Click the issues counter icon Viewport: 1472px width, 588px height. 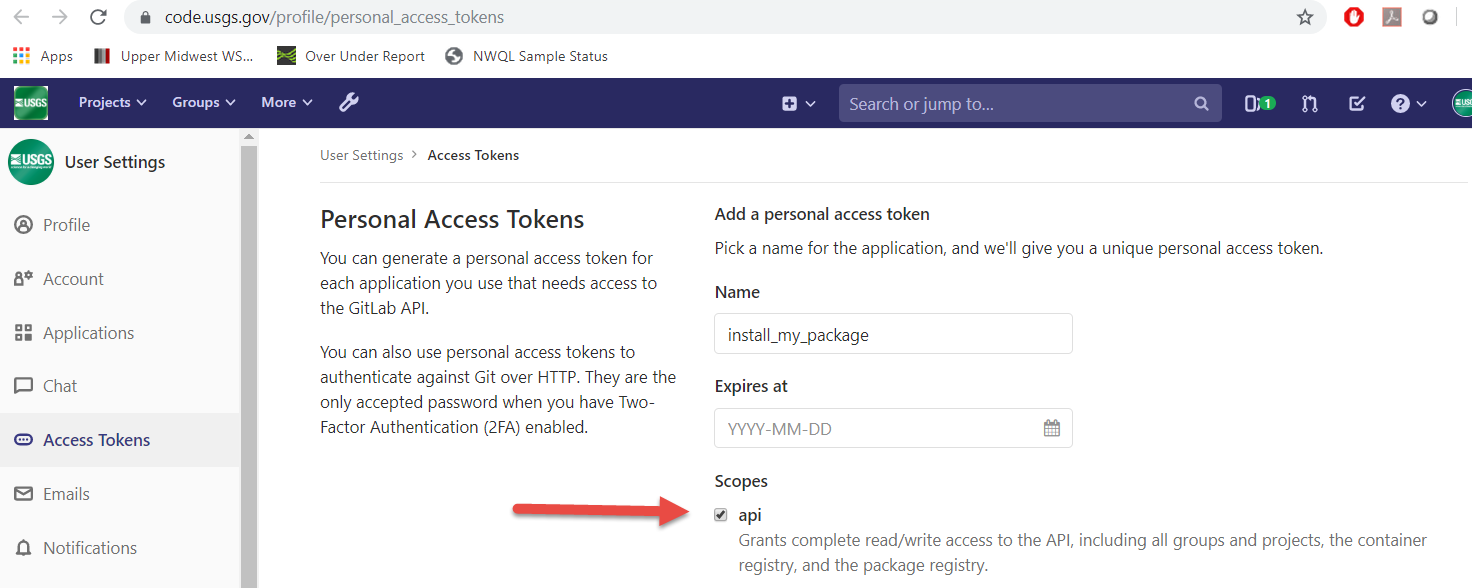coord(1259,103)
